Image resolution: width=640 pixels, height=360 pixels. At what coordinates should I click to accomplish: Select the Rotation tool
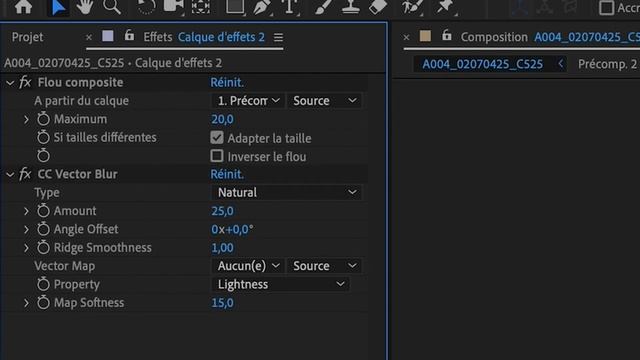point(146,7)
